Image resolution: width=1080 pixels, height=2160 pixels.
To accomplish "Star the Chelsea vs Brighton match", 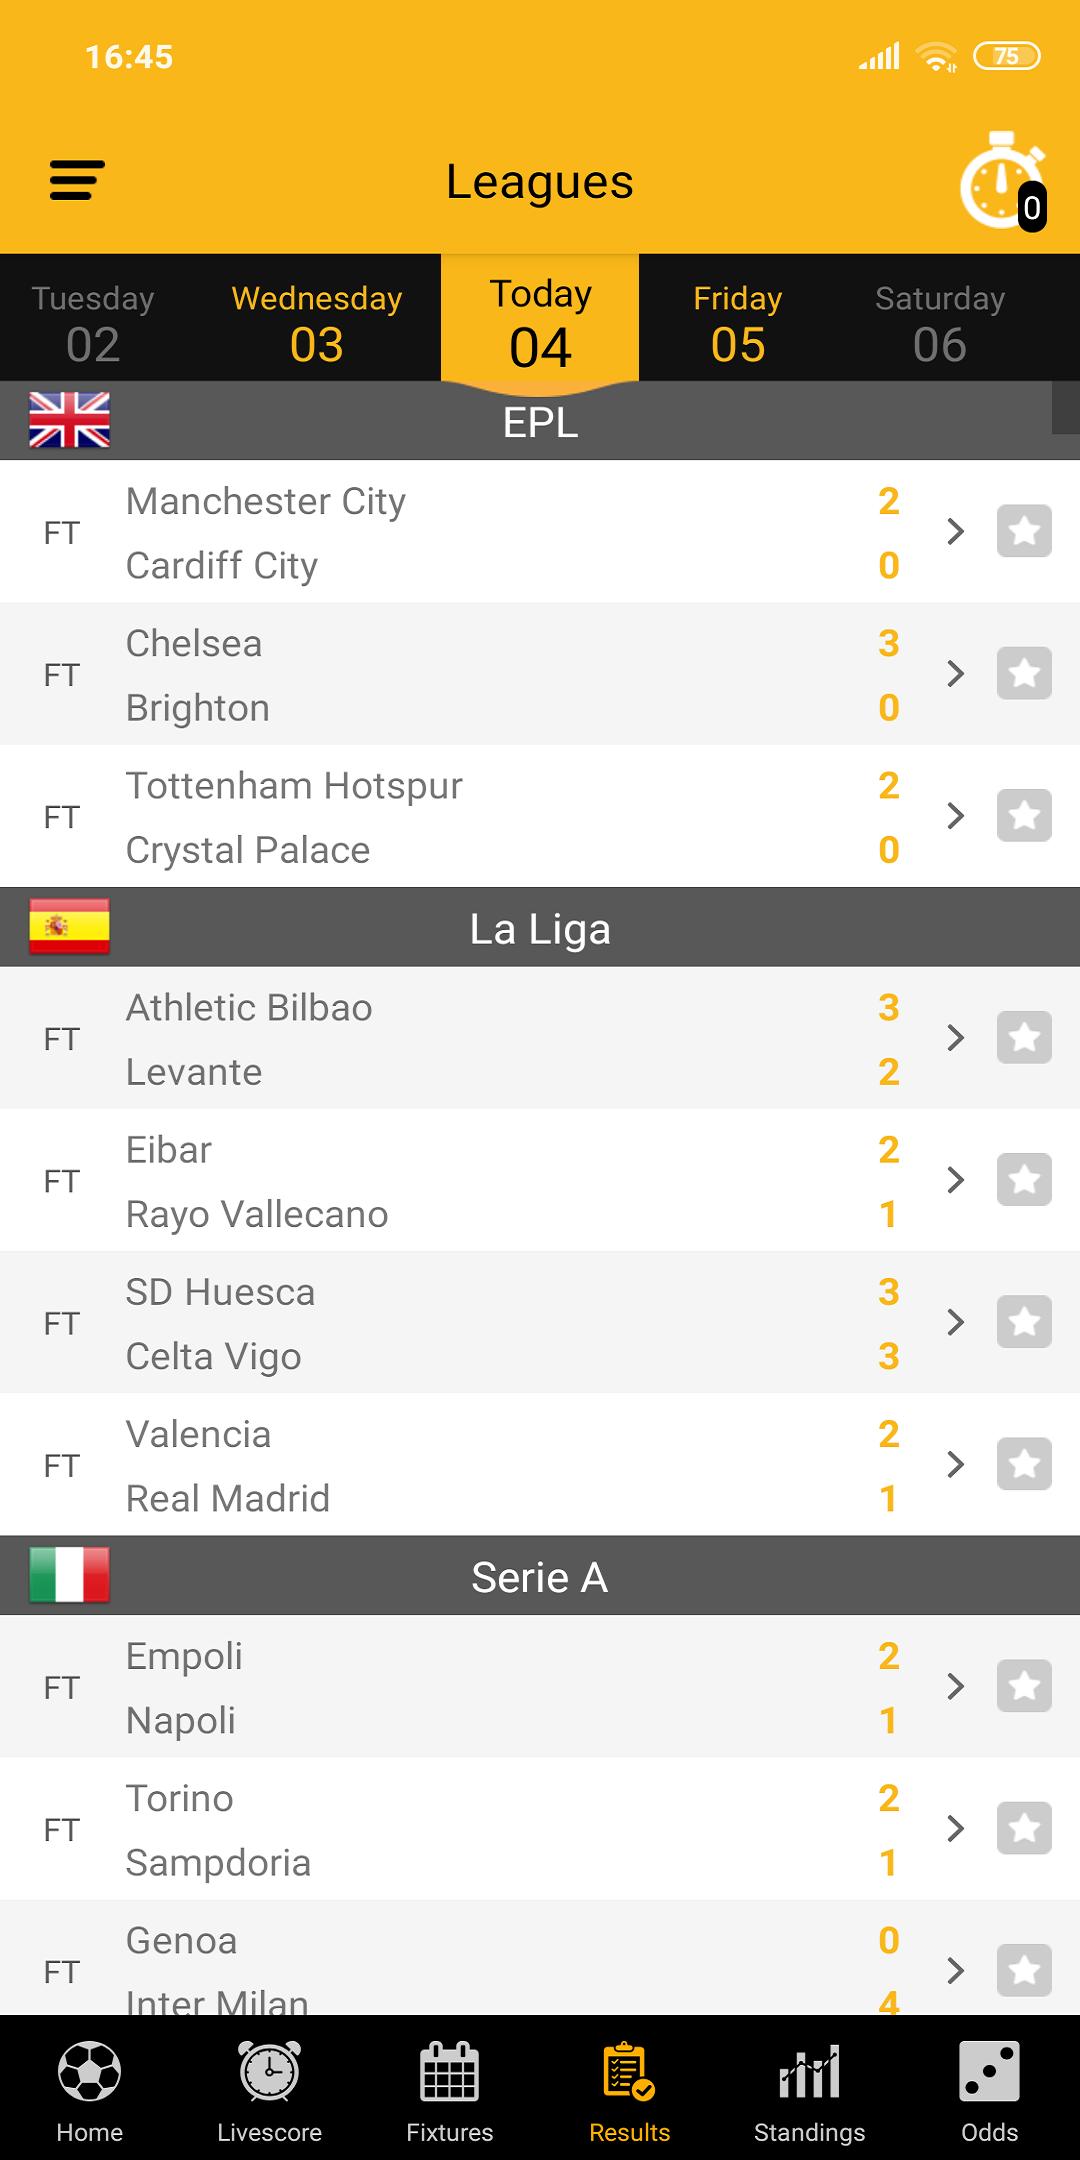I will click(1024, 673).
